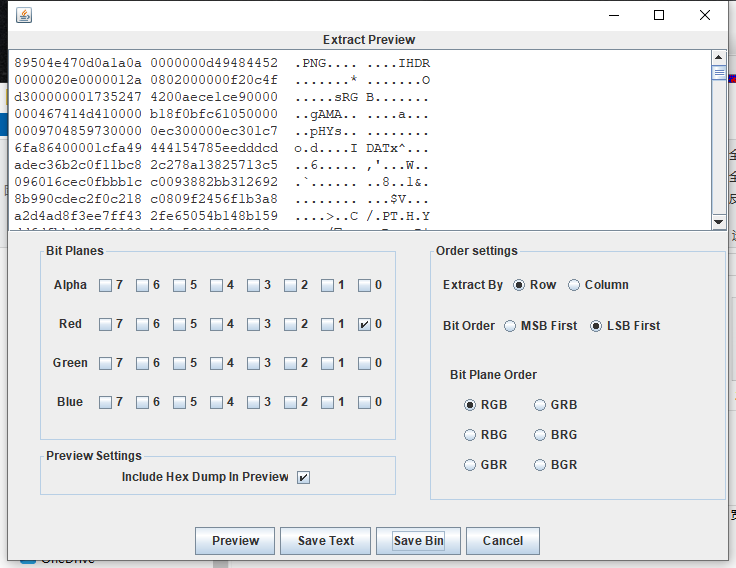Toggle Green bit plane 5
The image size is (736, 568).
tap(179, 363)
